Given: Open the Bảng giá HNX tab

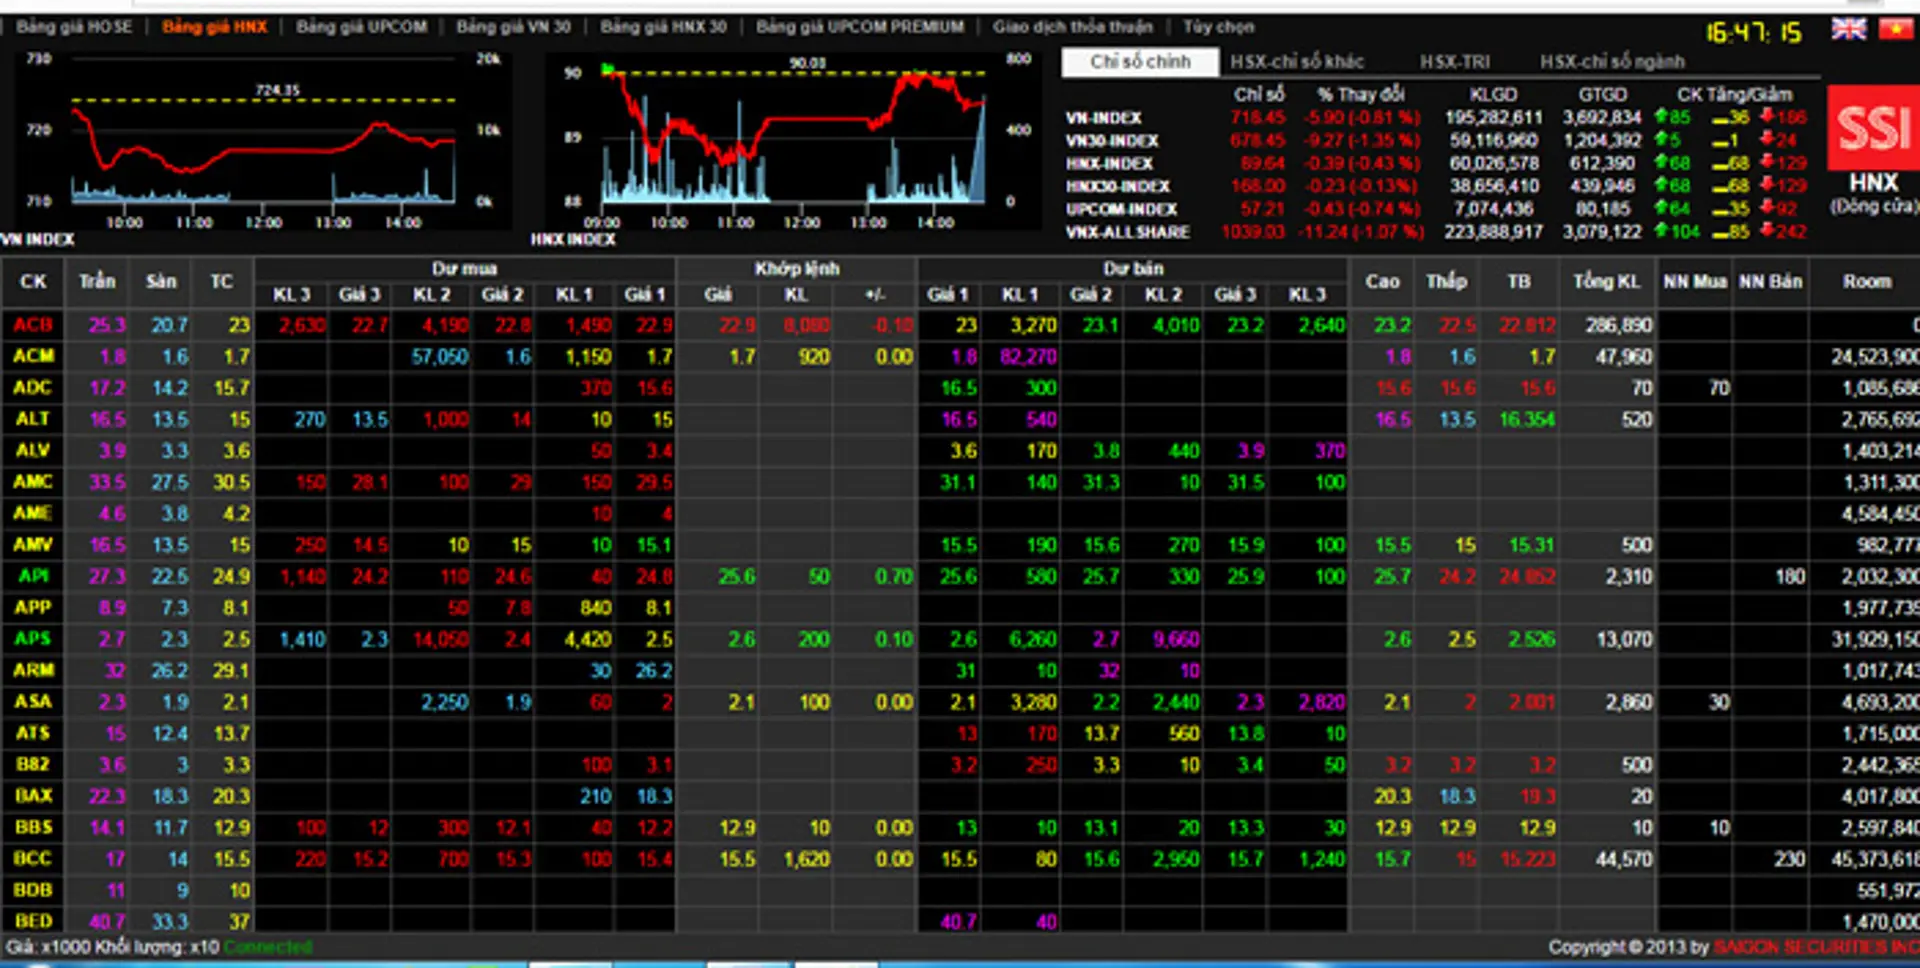Looking at the screenshot, I should coord(215,27).
